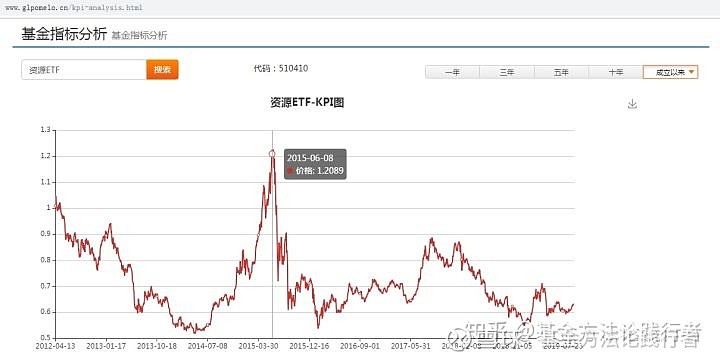Click the peak data point marker on chart

point(272,154)
